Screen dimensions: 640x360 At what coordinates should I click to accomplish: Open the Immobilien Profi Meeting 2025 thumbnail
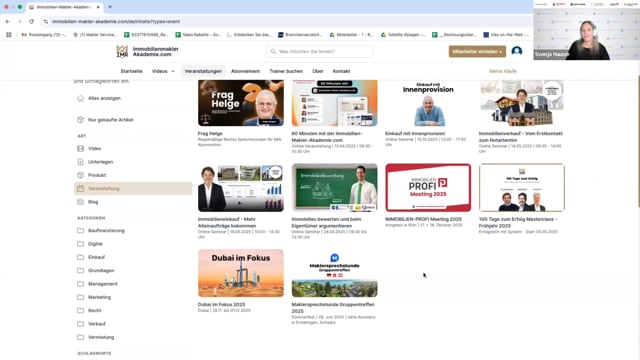428,188
